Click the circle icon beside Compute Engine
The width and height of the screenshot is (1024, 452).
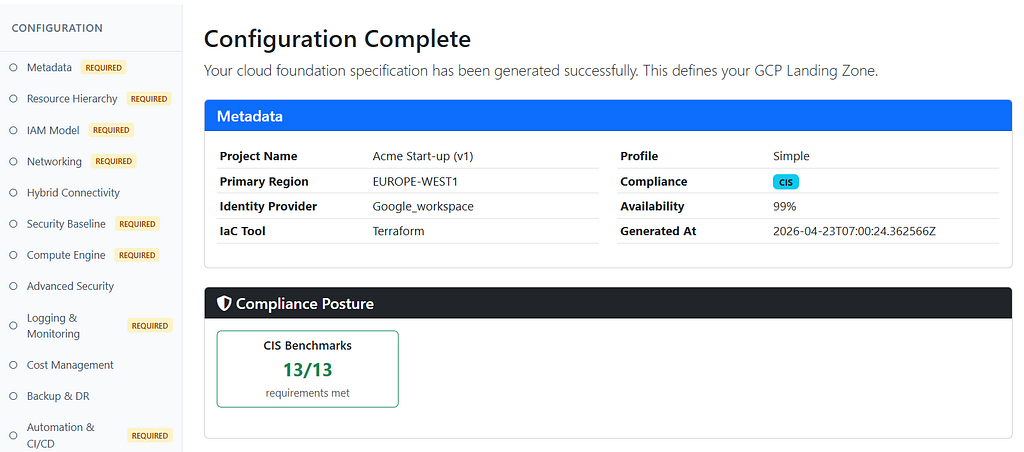tap(13, 255)
